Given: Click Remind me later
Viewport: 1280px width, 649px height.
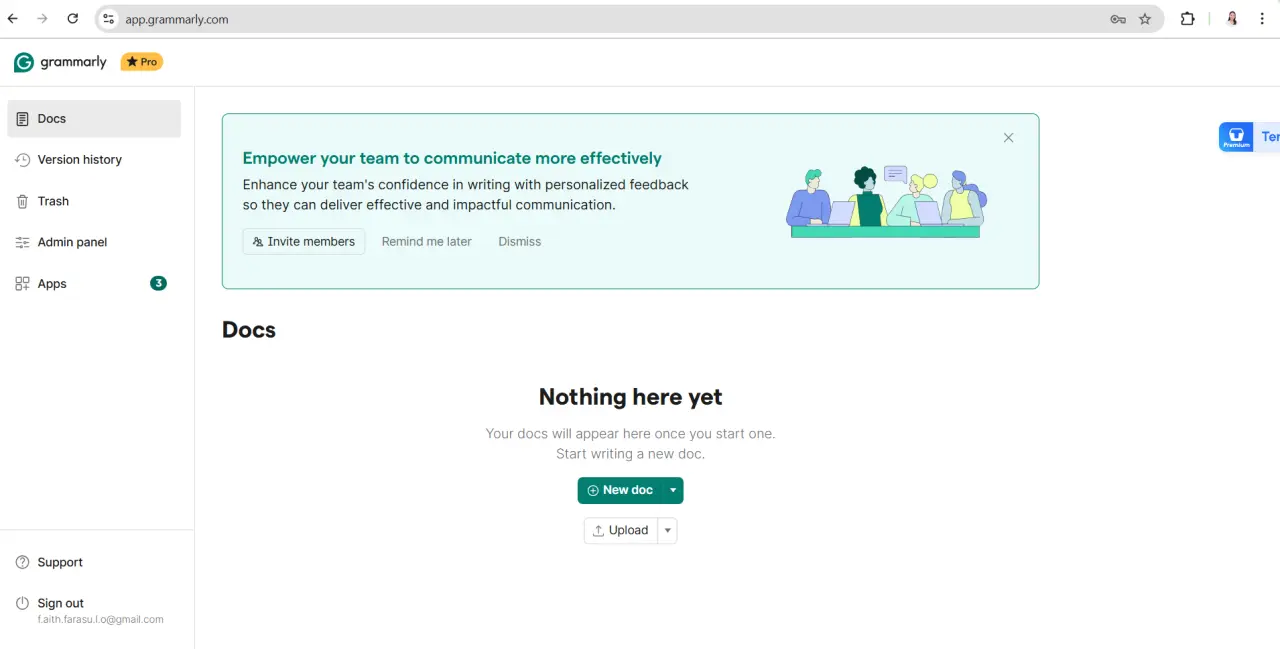Looking at the screenshot, I should 427,242.
